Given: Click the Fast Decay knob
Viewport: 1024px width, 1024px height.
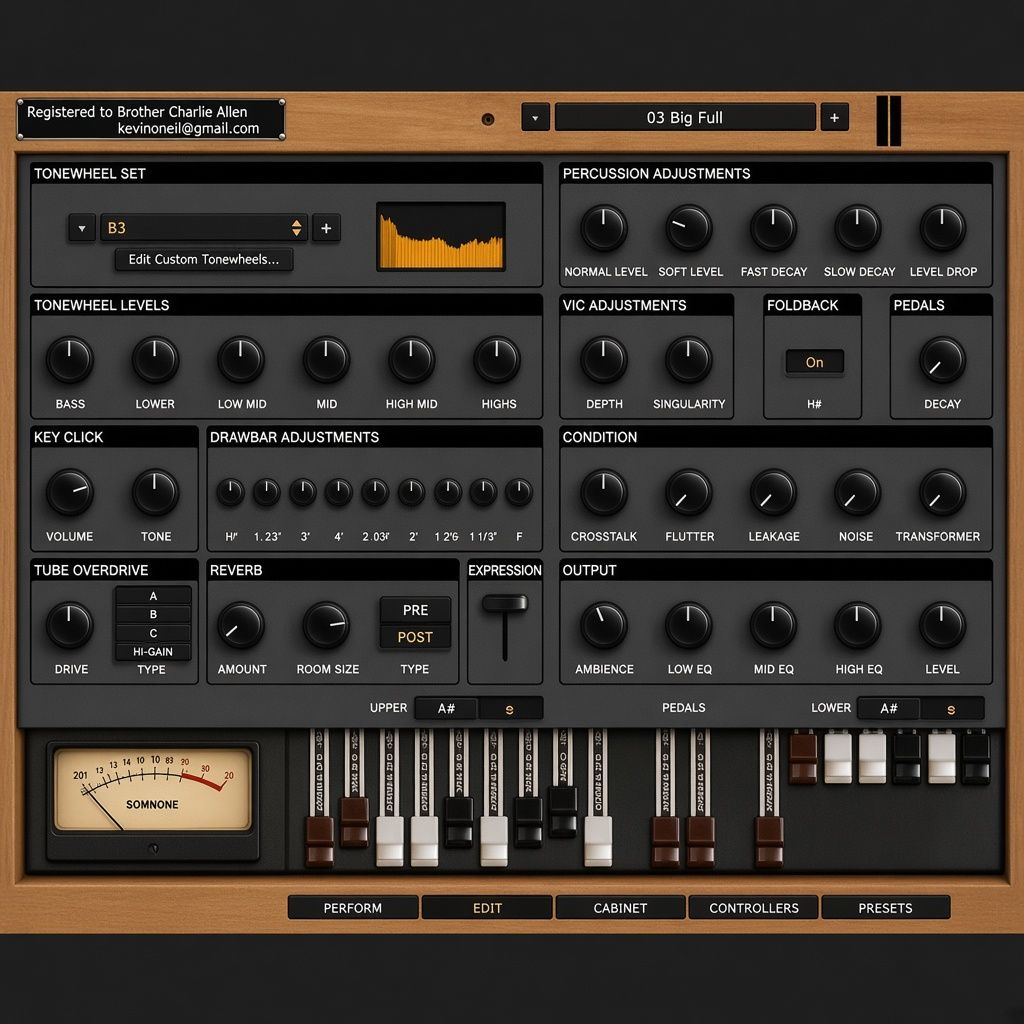Looking at the screenshot, I should coord(773,228).
